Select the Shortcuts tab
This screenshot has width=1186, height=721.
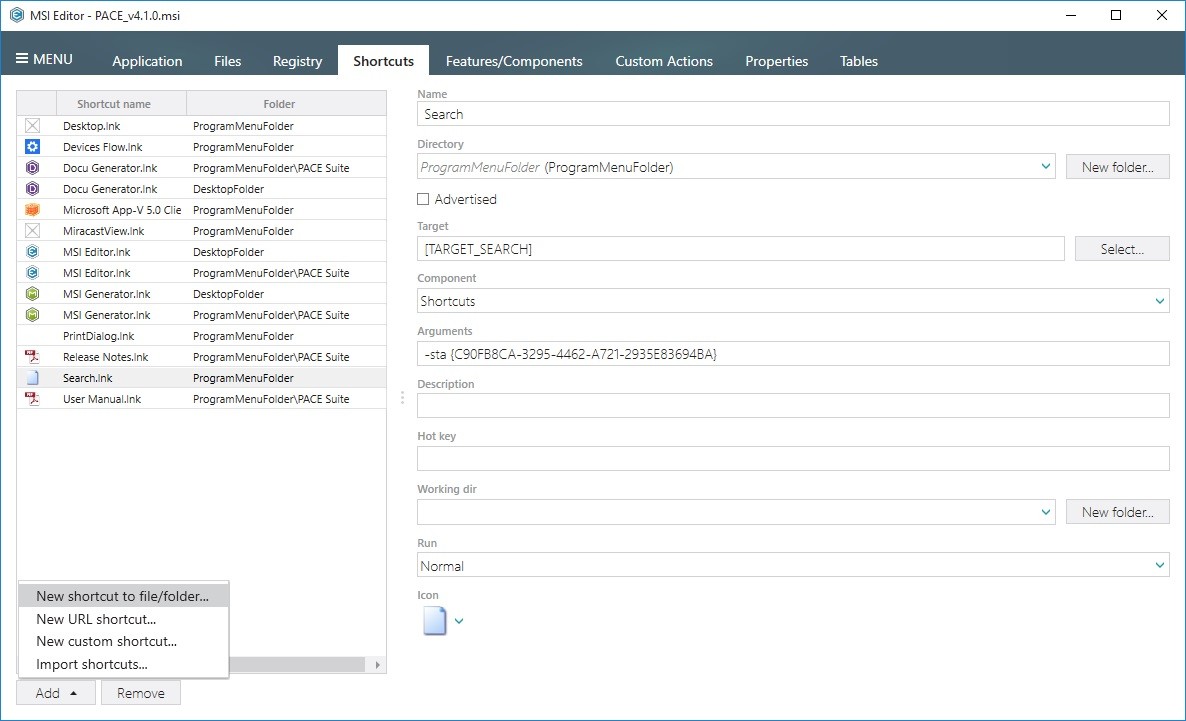383,61
